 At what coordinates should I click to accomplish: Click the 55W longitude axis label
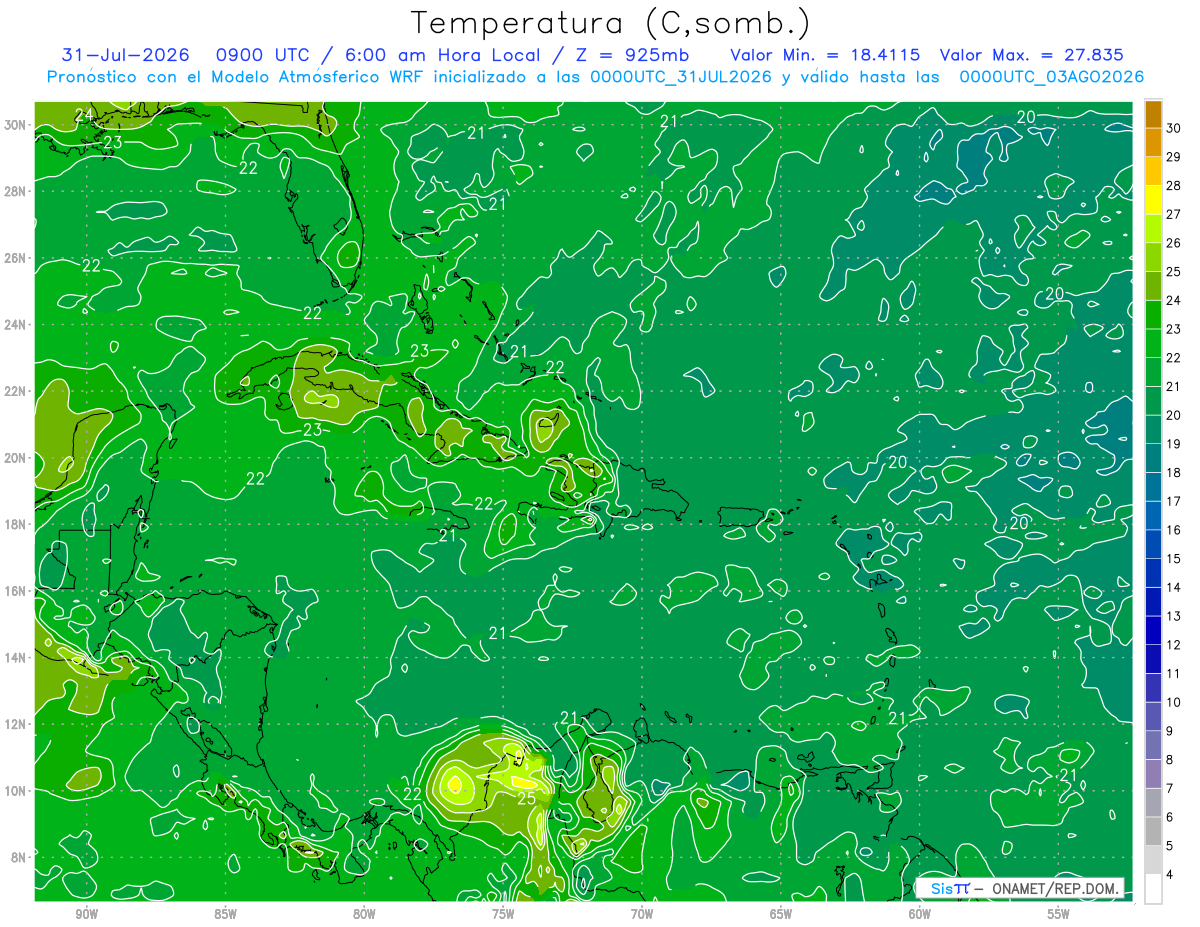click(1058, 914)
